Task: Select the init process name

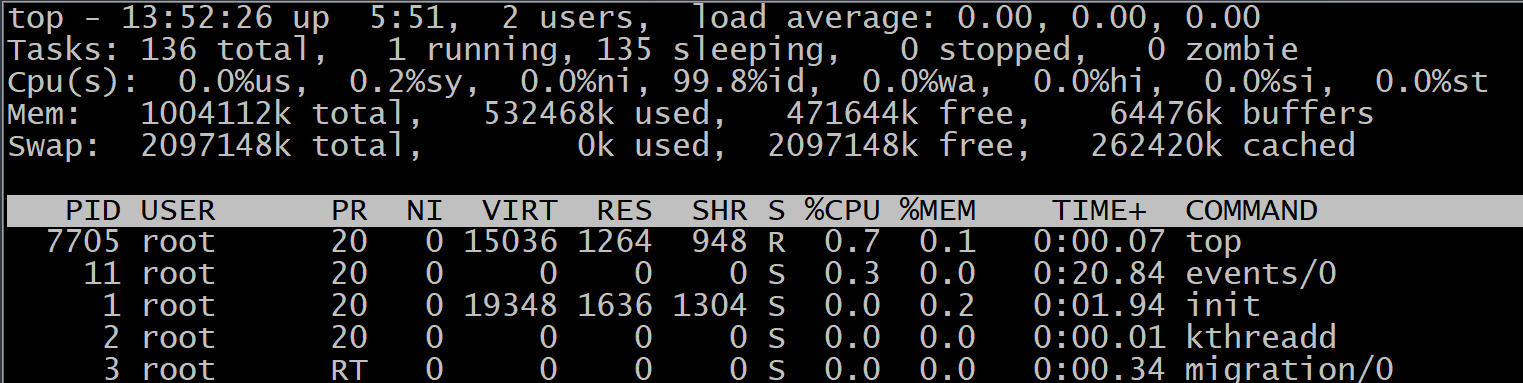Action: click(1223, 305)
